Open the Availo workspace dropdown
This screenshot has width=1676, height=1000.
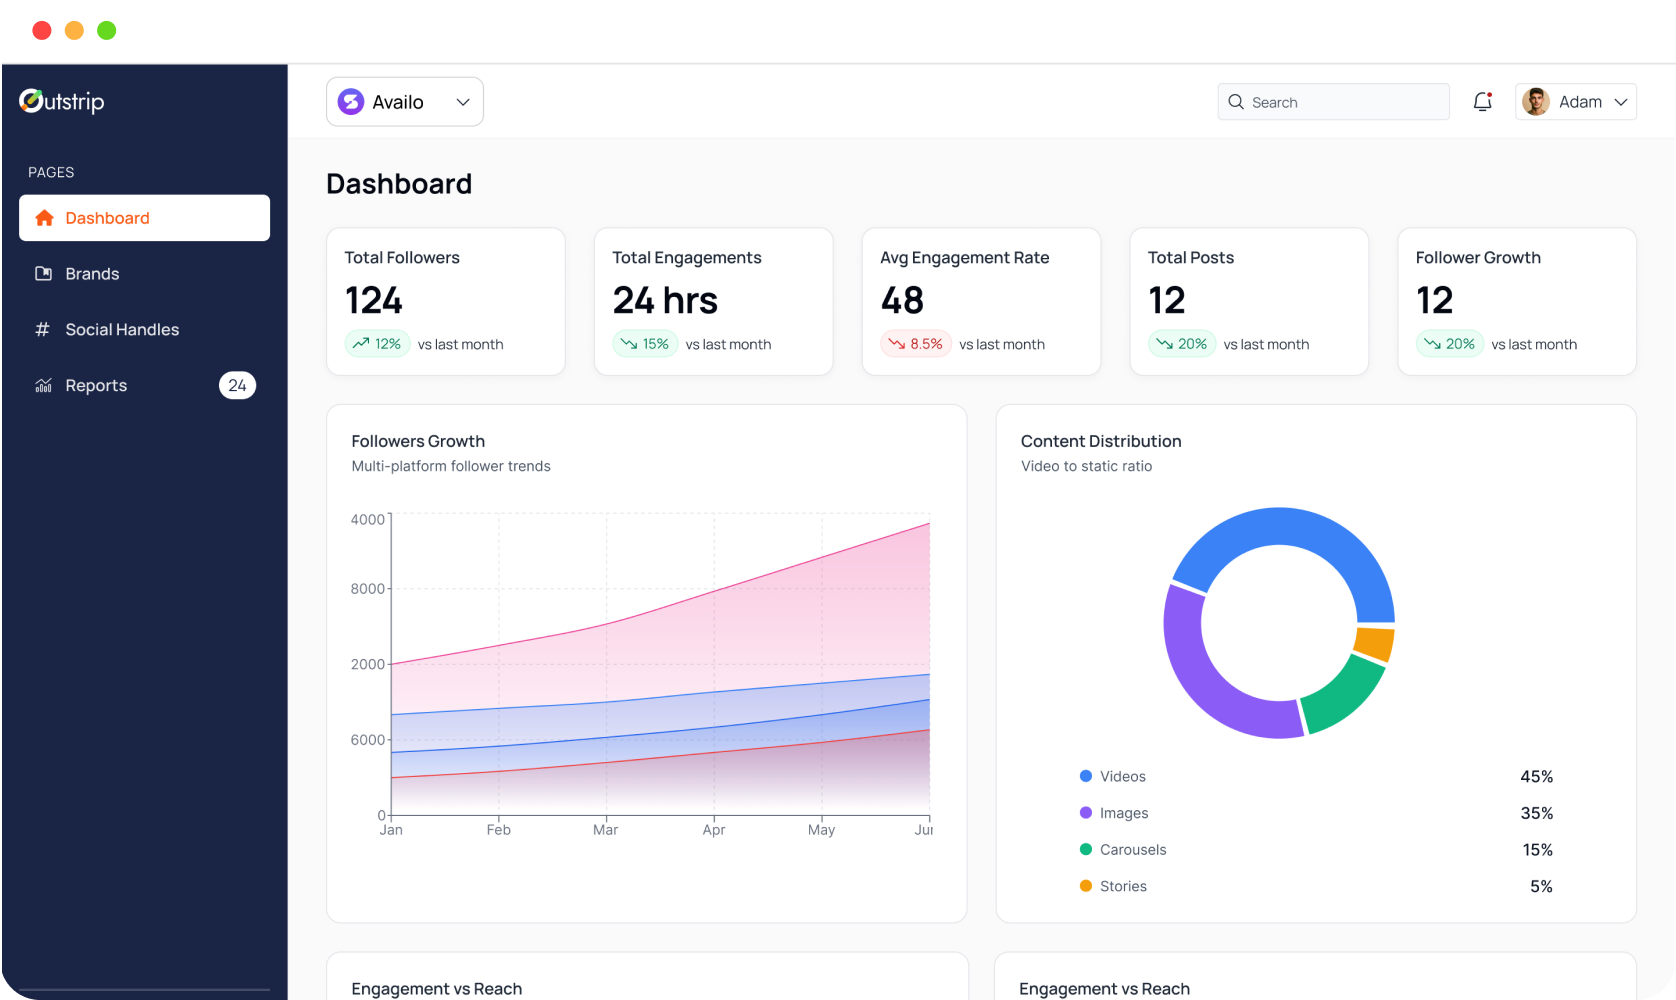tap(462, 101)
